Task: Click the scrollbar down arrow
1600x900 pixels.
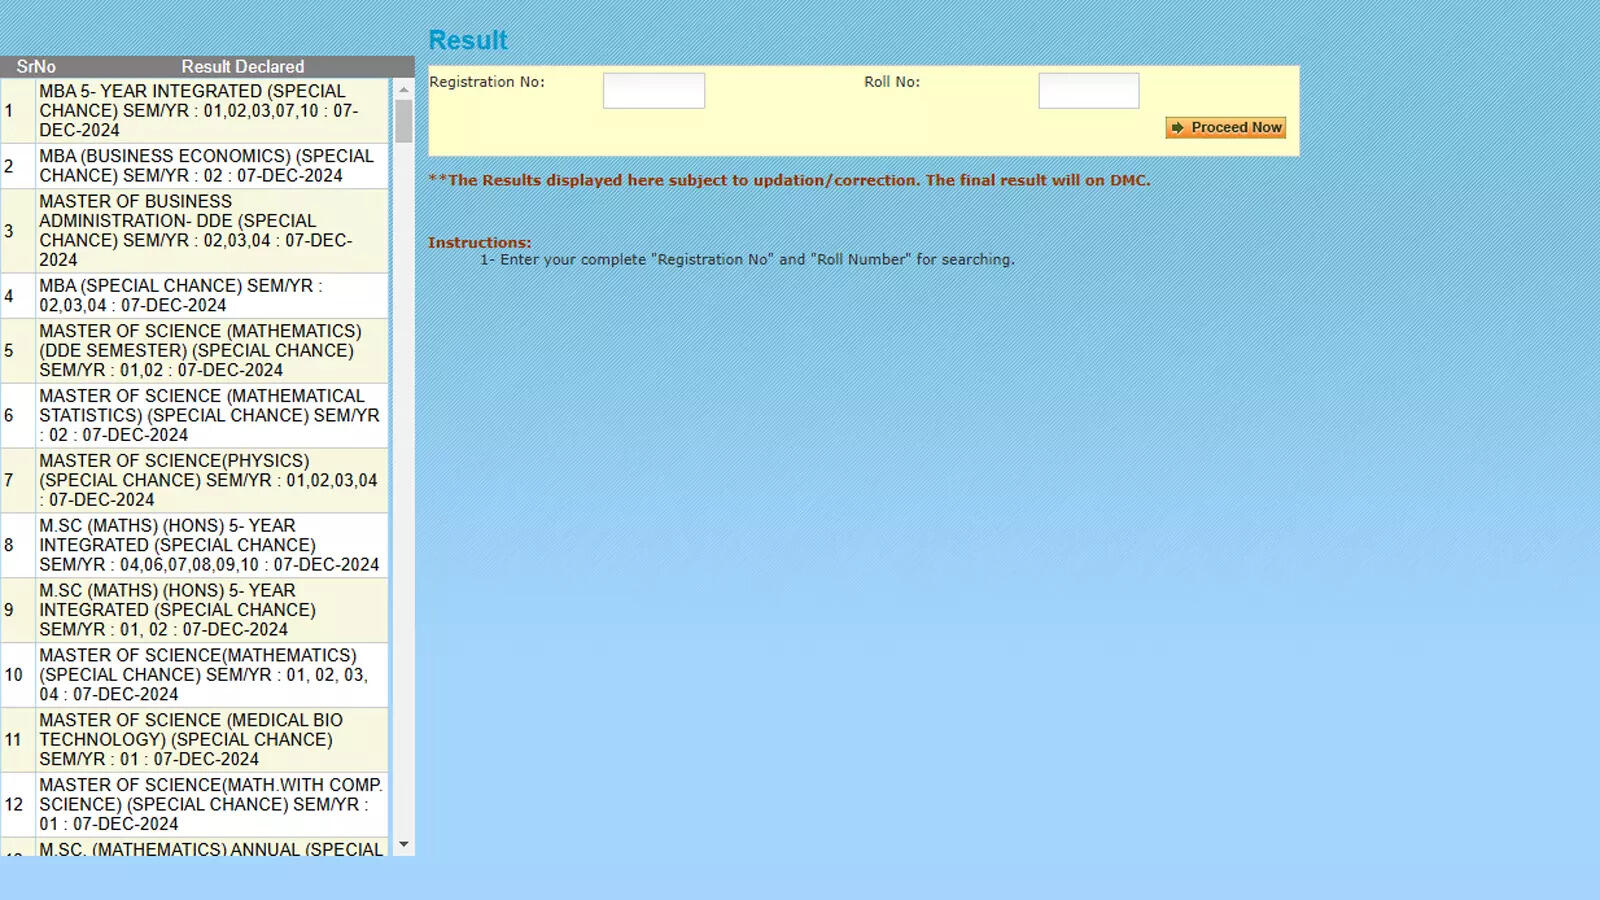Action: click(x=404, y=844)
